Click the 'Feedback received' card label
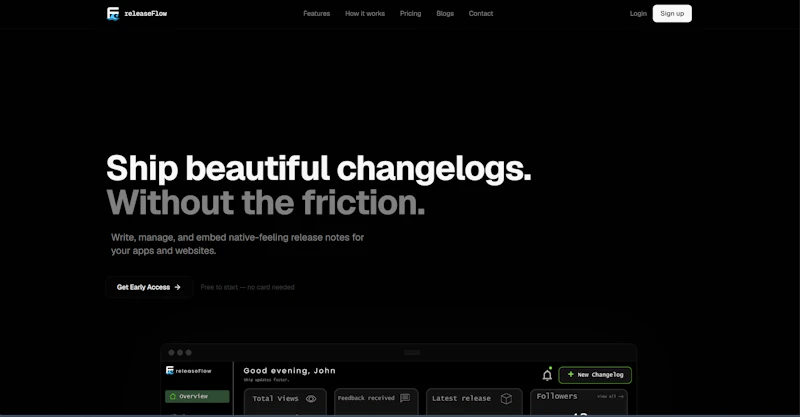The height and width of the screenshot is (417, 800). click(x=366, y=398)
